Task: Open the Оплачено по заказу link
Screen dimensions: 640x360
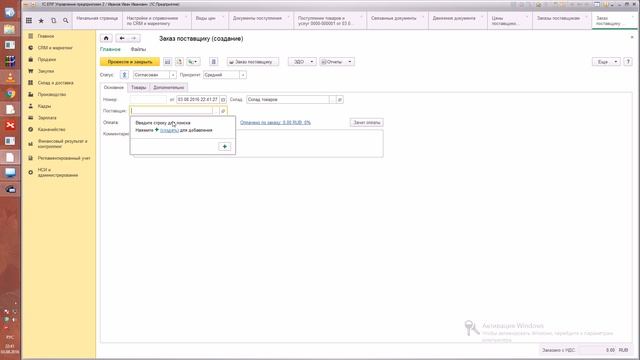Action: click(x=275, y=122)
